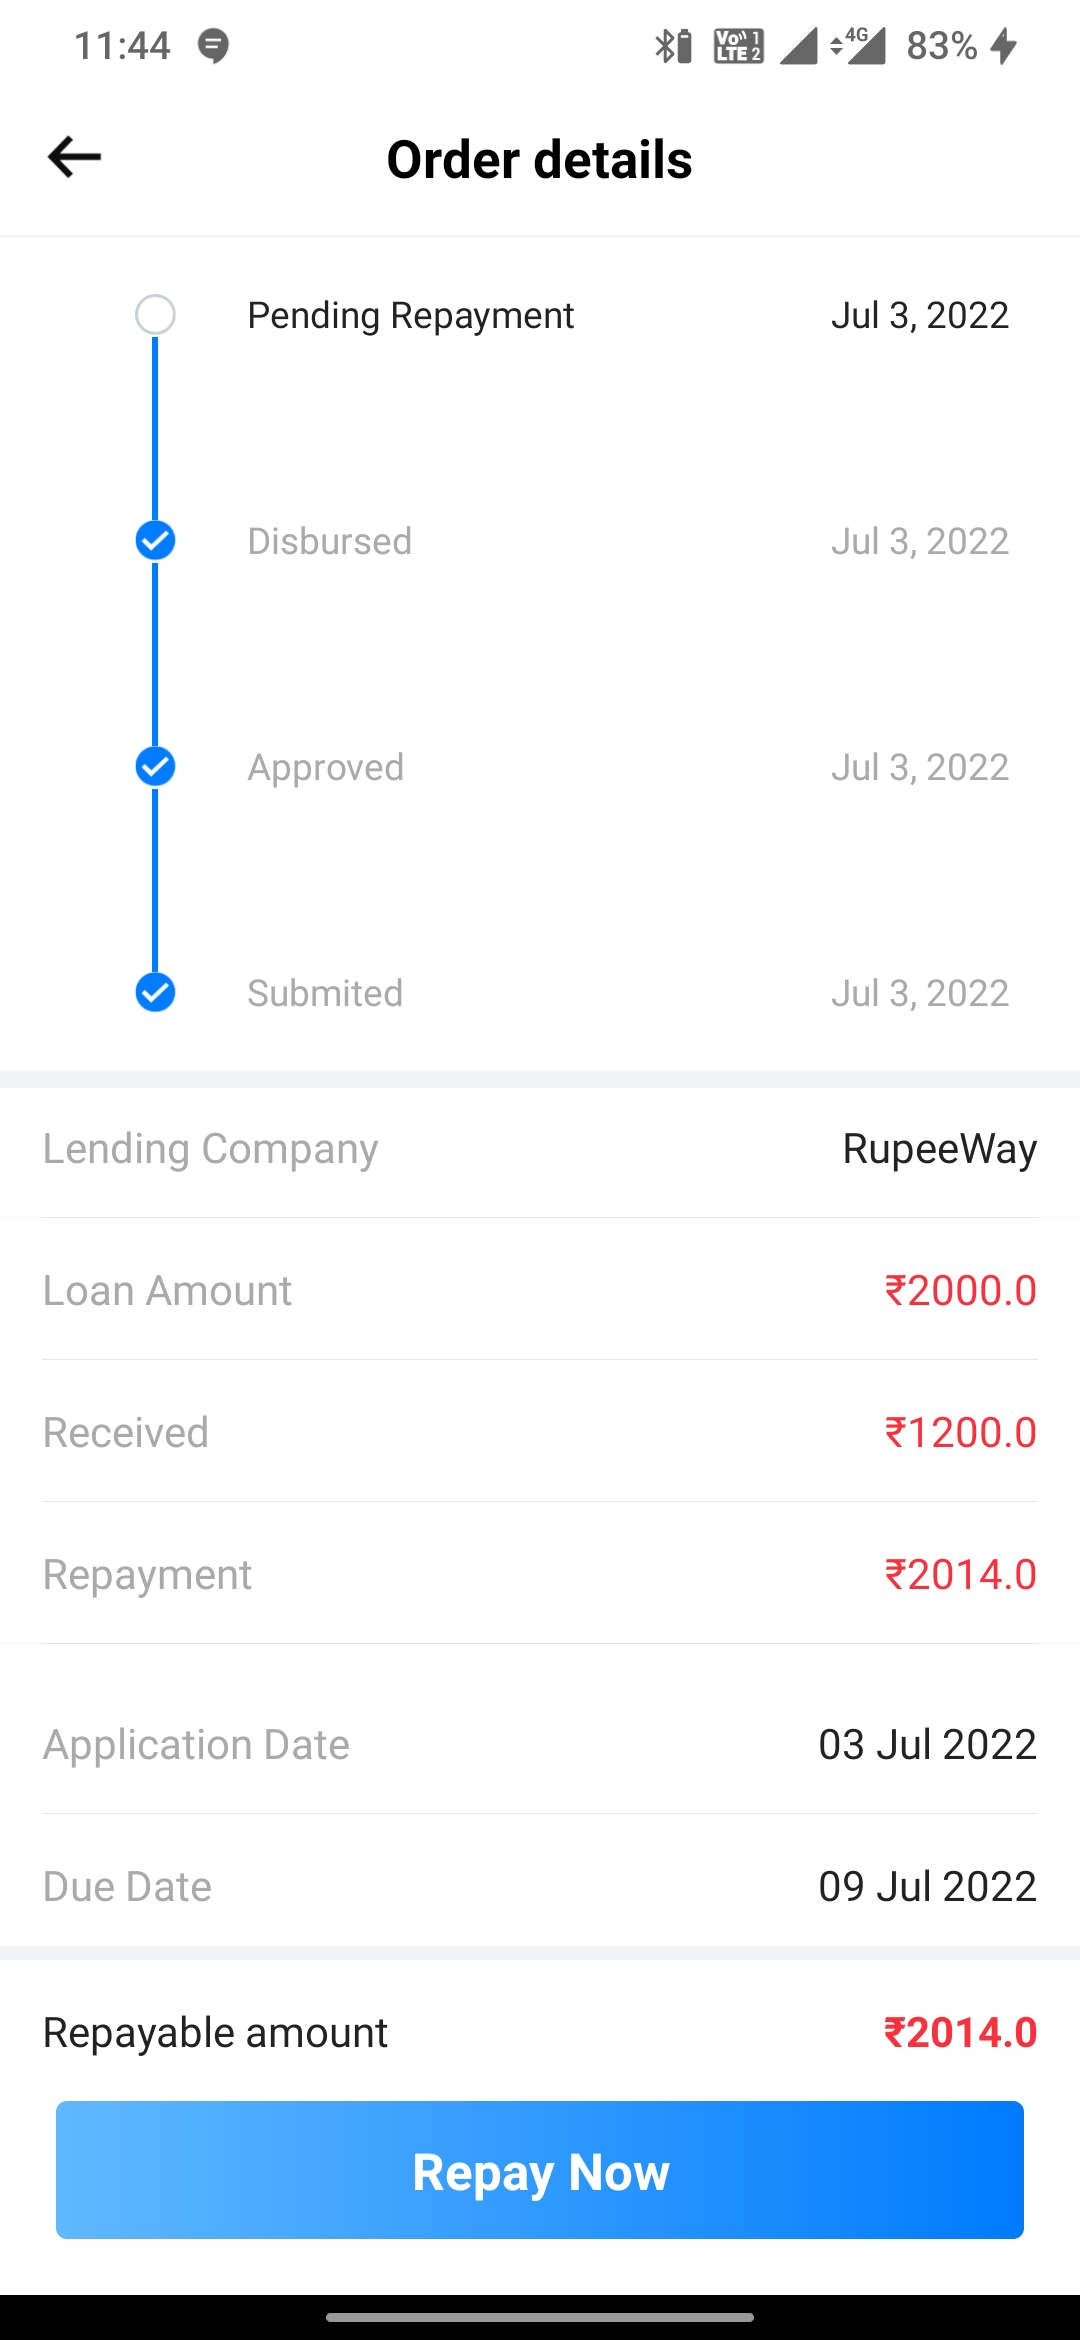The width and height of the screenshot is (1080, 2340).
Task: Tap the Order details page title
Action: pyautogui.click(x=539, y=160)
